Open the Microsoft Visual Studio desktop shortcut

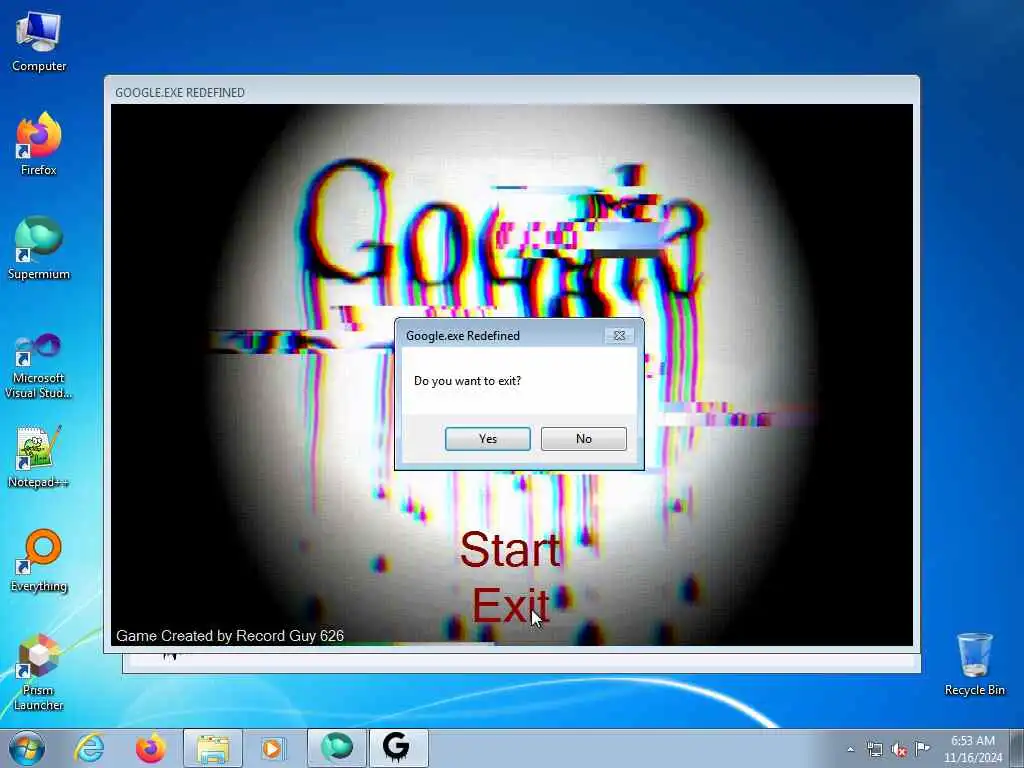[39, 366]
